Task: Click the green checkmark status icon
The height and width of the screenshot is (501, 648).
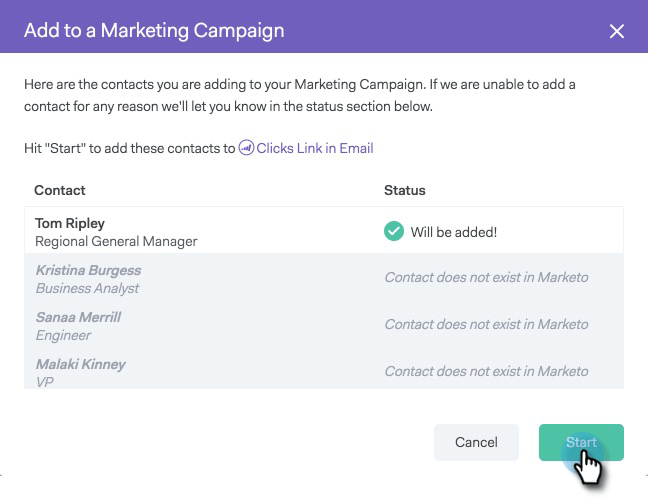Action: pos(394,232)
